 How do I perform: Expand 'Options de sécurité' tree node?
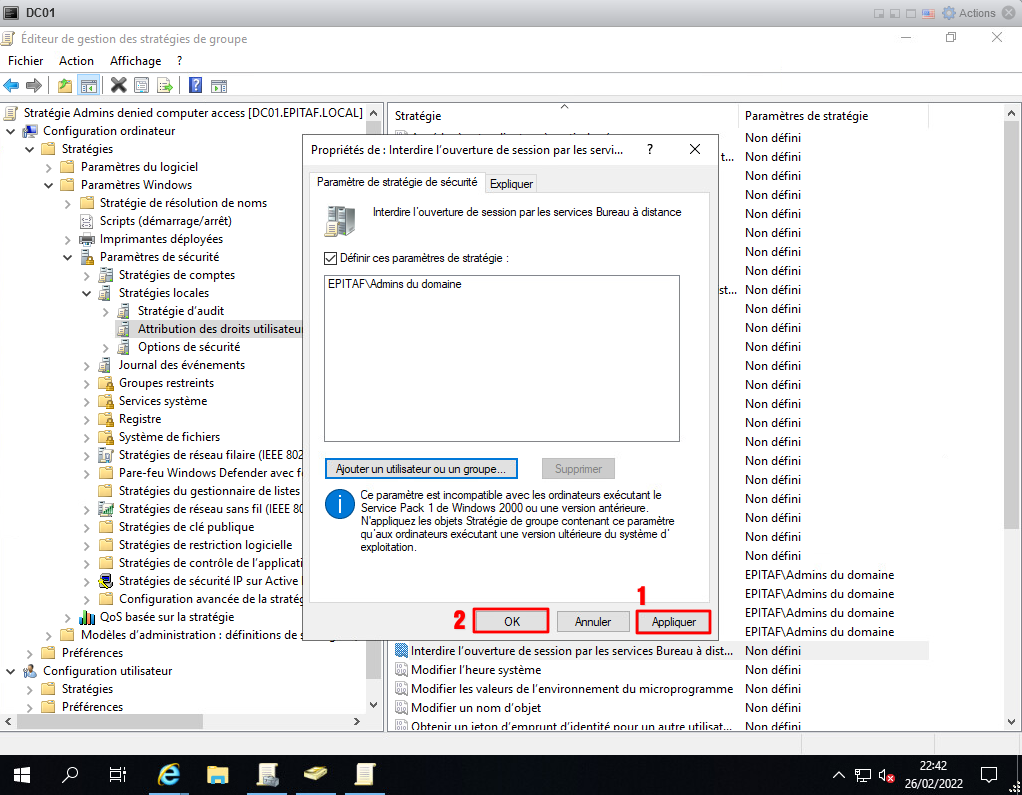[x=105, y=347]
